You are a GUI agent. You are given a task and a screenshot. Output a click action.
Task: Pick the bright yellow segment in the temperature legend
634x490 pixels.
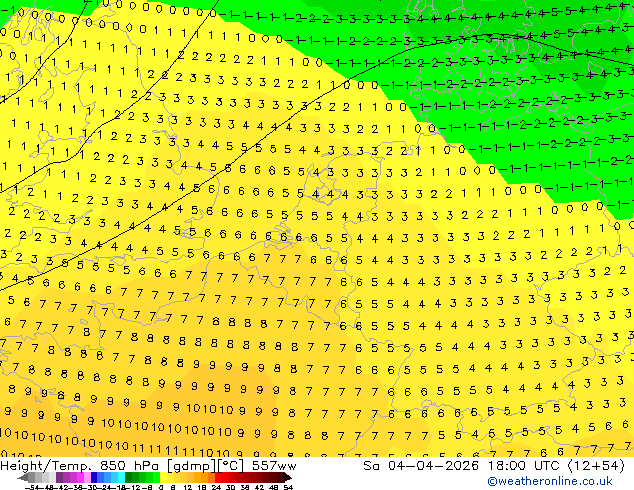[163, 477]
